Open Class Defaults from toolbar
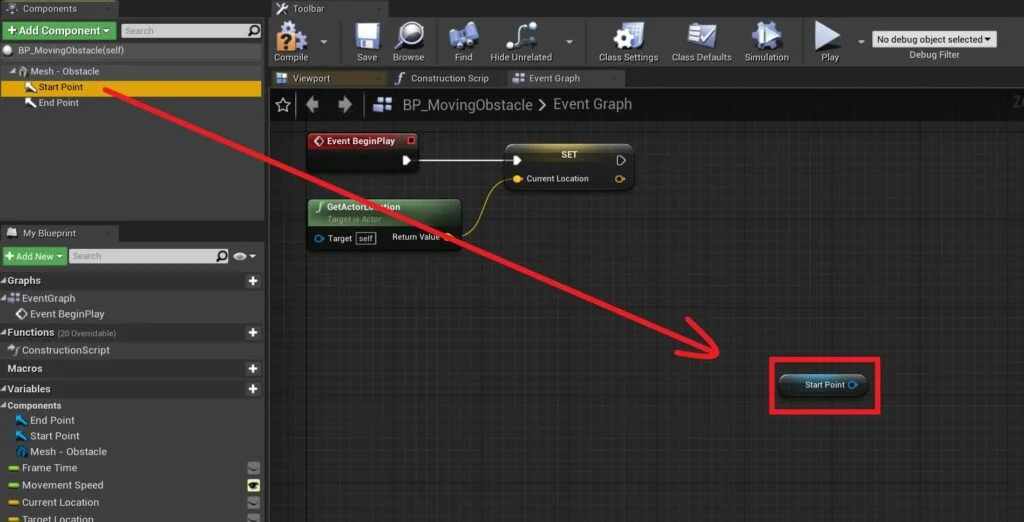The image size is (1024, 522). click(x=701, y=38)
